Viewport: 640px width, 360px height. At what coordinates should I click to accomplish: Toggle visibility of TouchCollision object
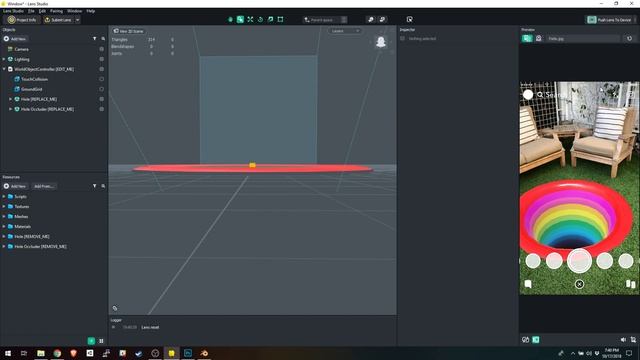[102, 79]
